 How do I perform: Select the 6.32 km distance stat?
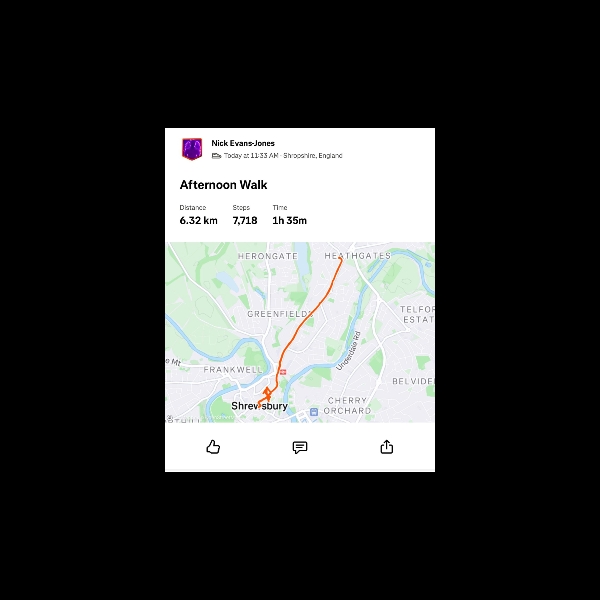coord(199,220)
